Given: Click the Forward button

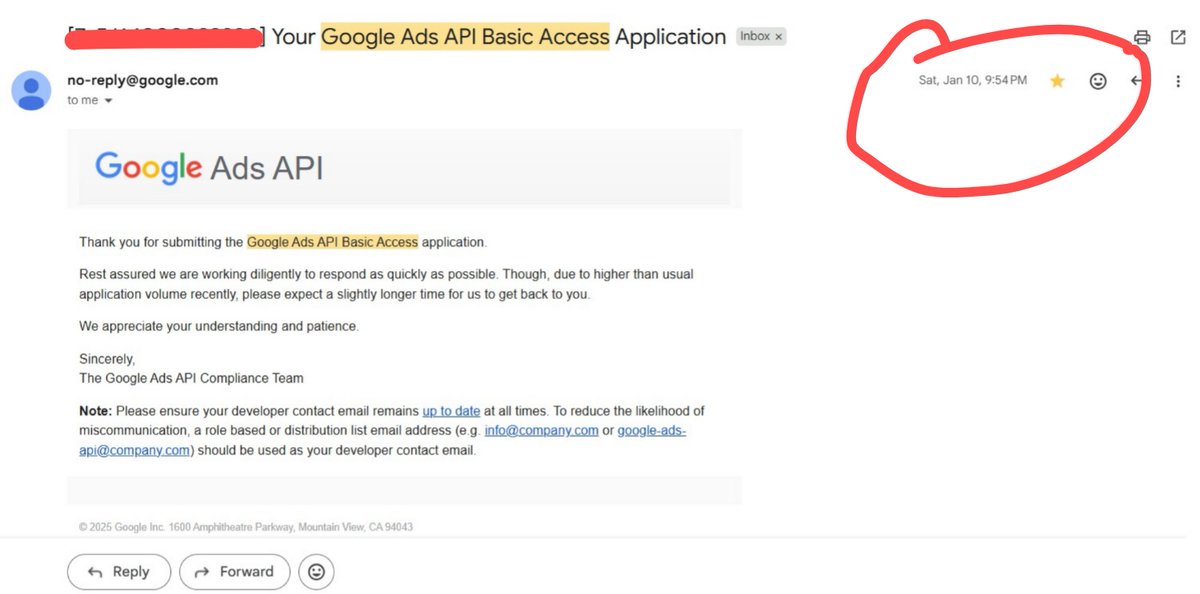Looking at the screenshot, I should (235, 572).
